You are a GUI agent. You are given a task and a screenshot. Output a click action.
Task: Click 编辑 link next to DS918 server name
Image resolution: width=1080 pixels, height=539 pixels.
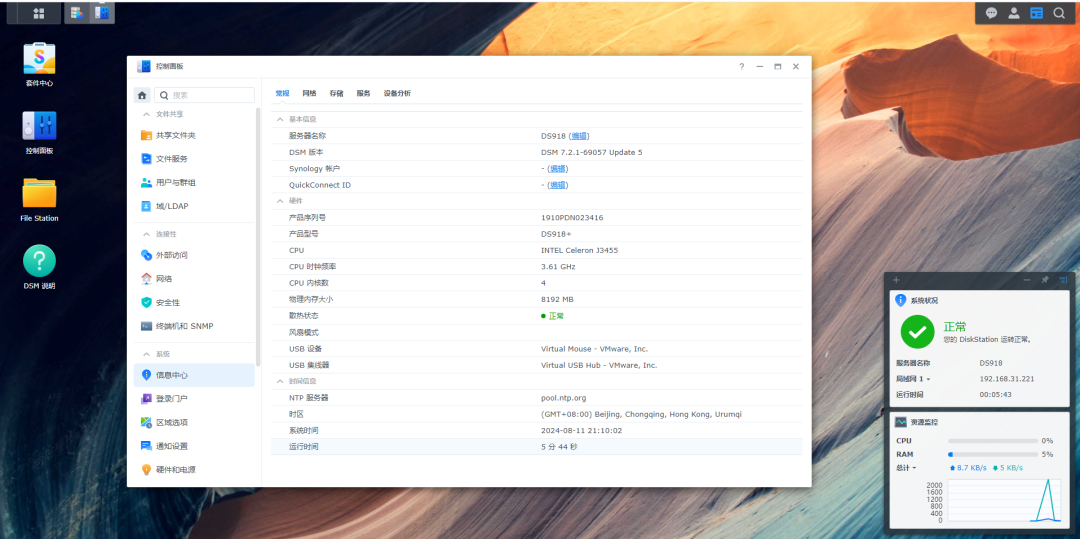point(579,136)
